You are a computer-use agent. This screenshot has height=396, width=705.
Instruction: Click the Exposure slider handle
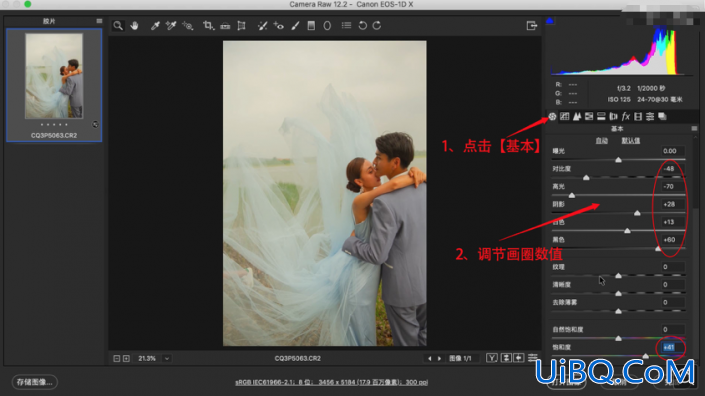coord(619,160)
